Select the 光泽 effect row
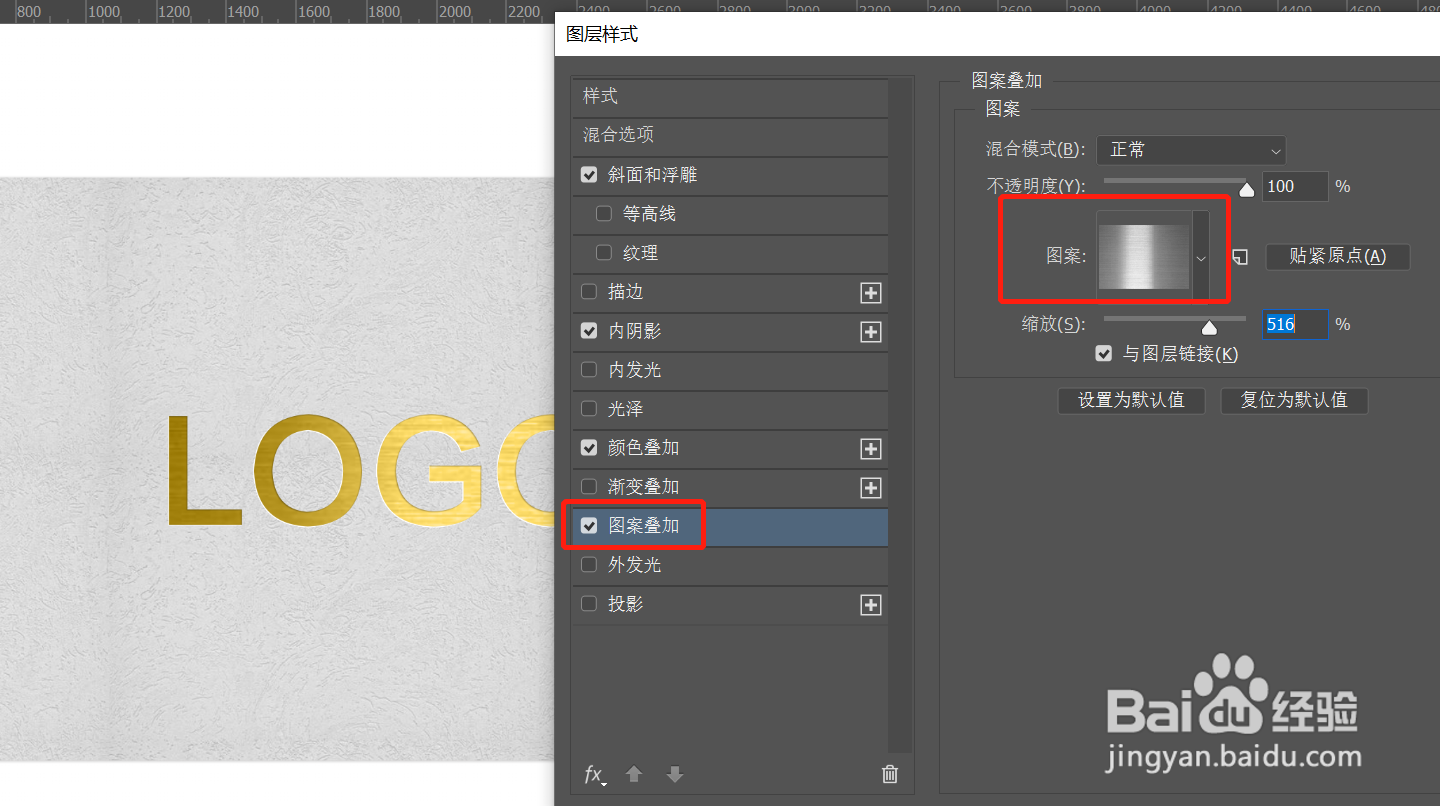1440x806 pixels. 730,409
